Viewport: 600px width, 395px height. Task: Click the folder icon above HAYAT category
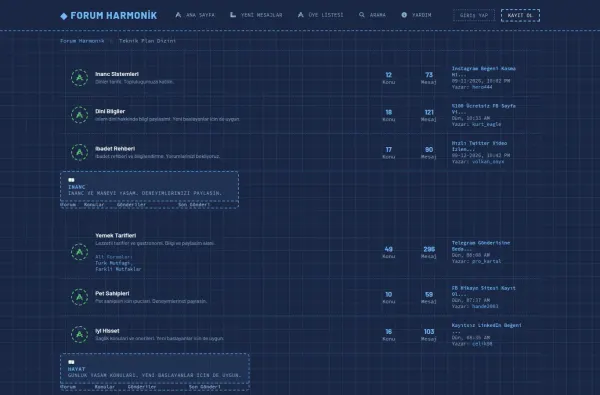point(71,362)
